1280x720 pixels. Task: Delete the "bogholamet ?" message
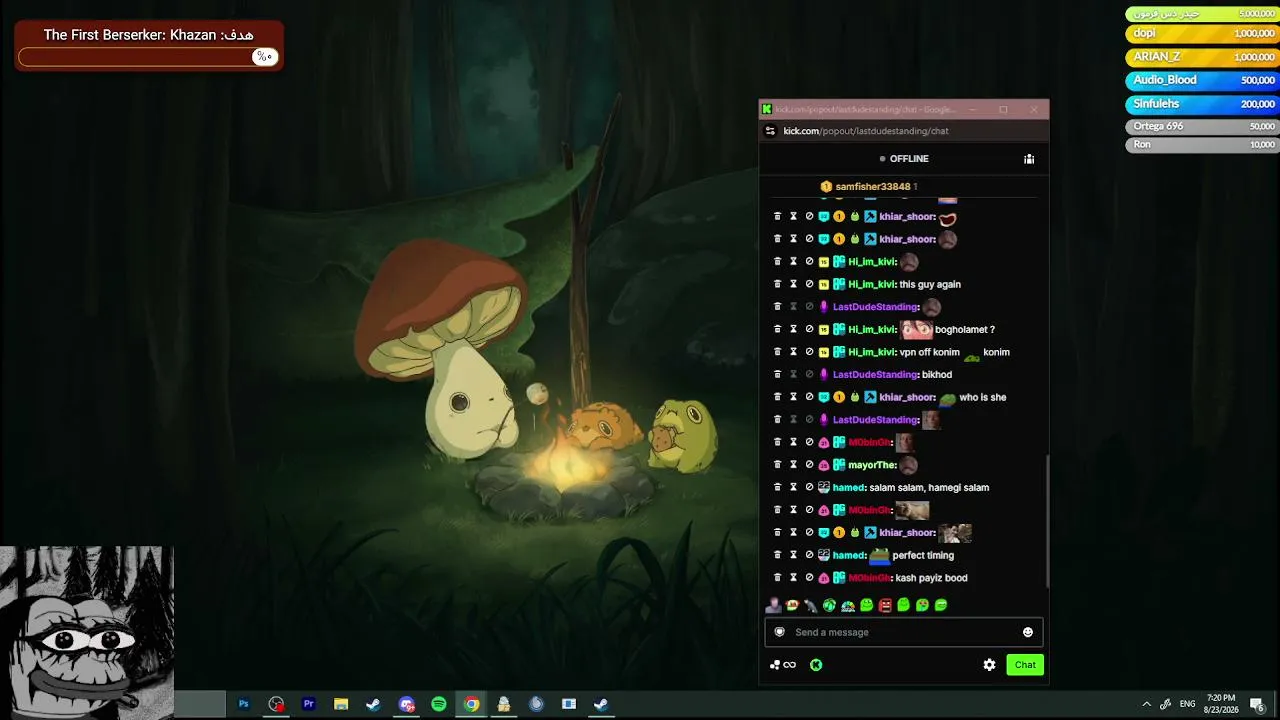pos(778,329)
